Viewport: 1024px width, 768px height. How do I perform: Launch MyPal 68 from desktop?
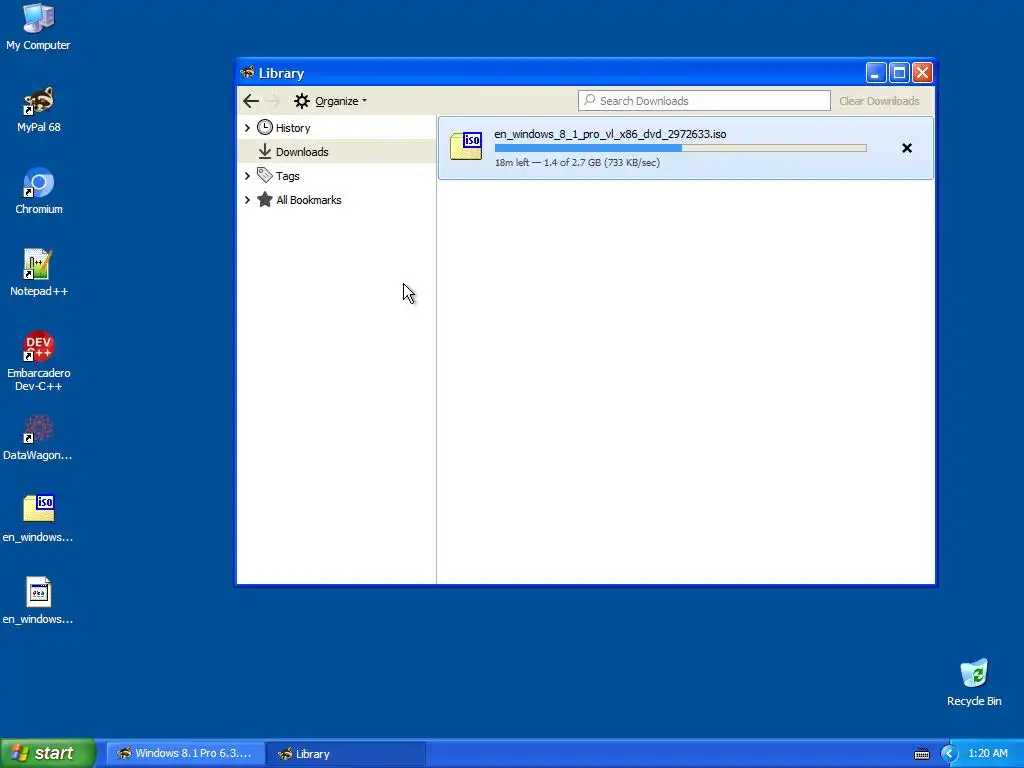tap(39, 110)
